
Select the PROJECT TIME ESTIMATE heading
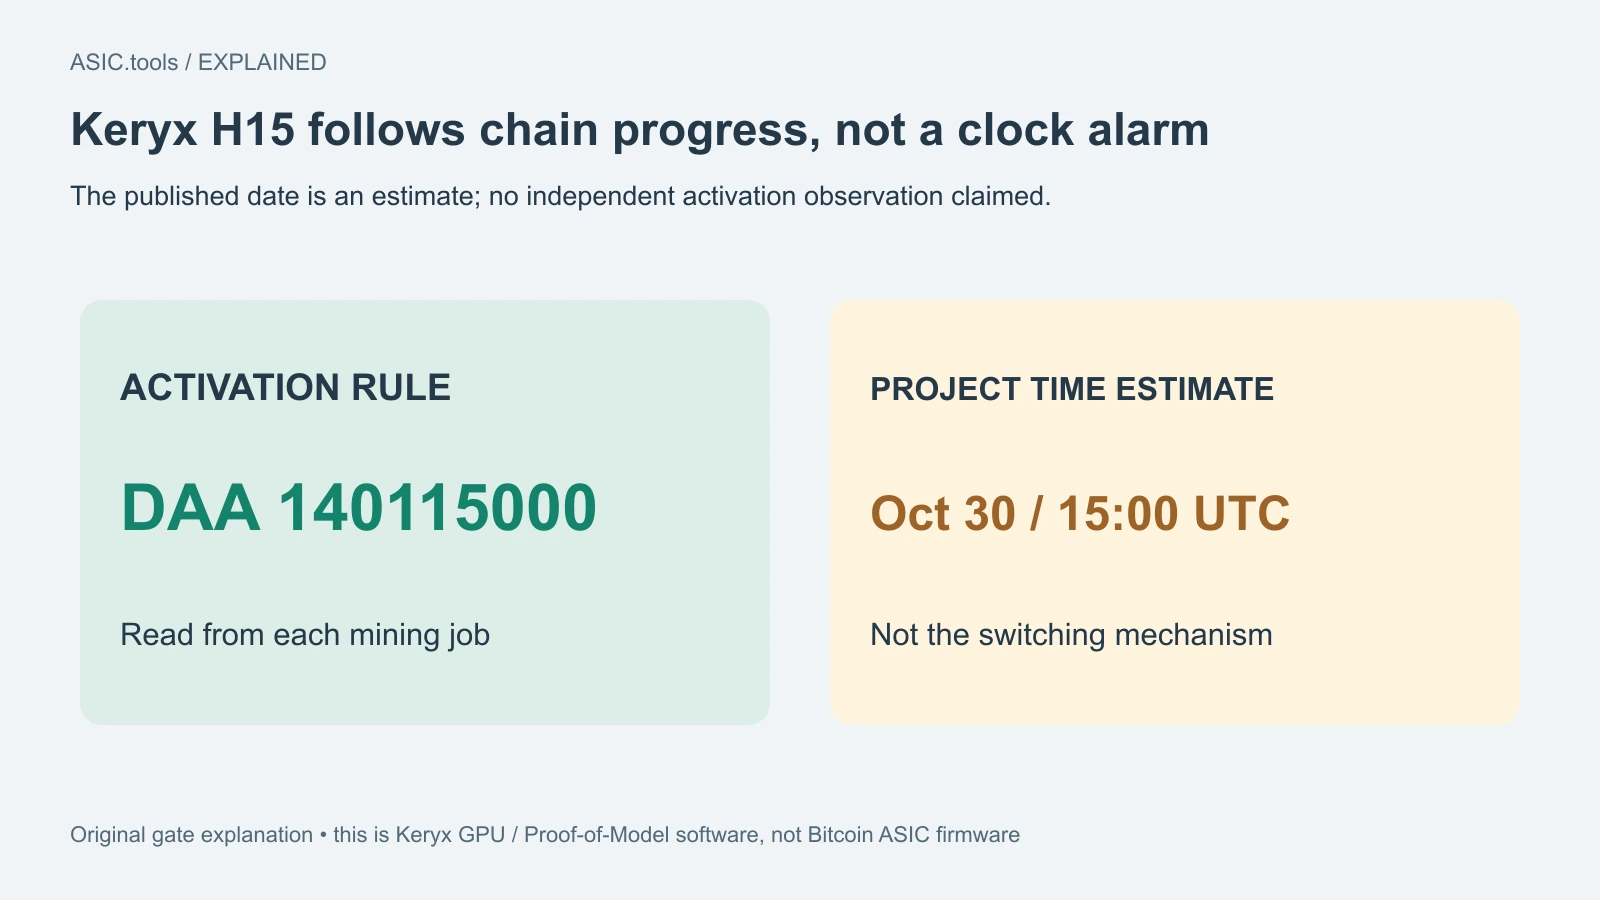pos(1072,389)
